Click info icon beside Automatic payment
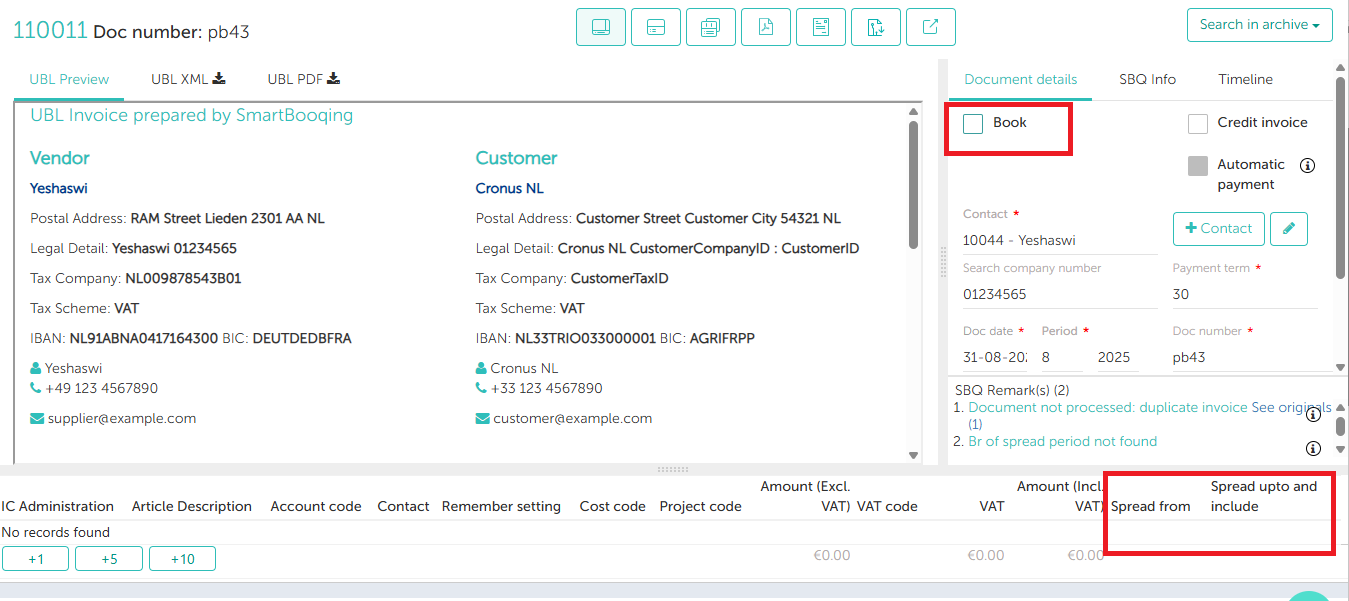 point(1307,165)
